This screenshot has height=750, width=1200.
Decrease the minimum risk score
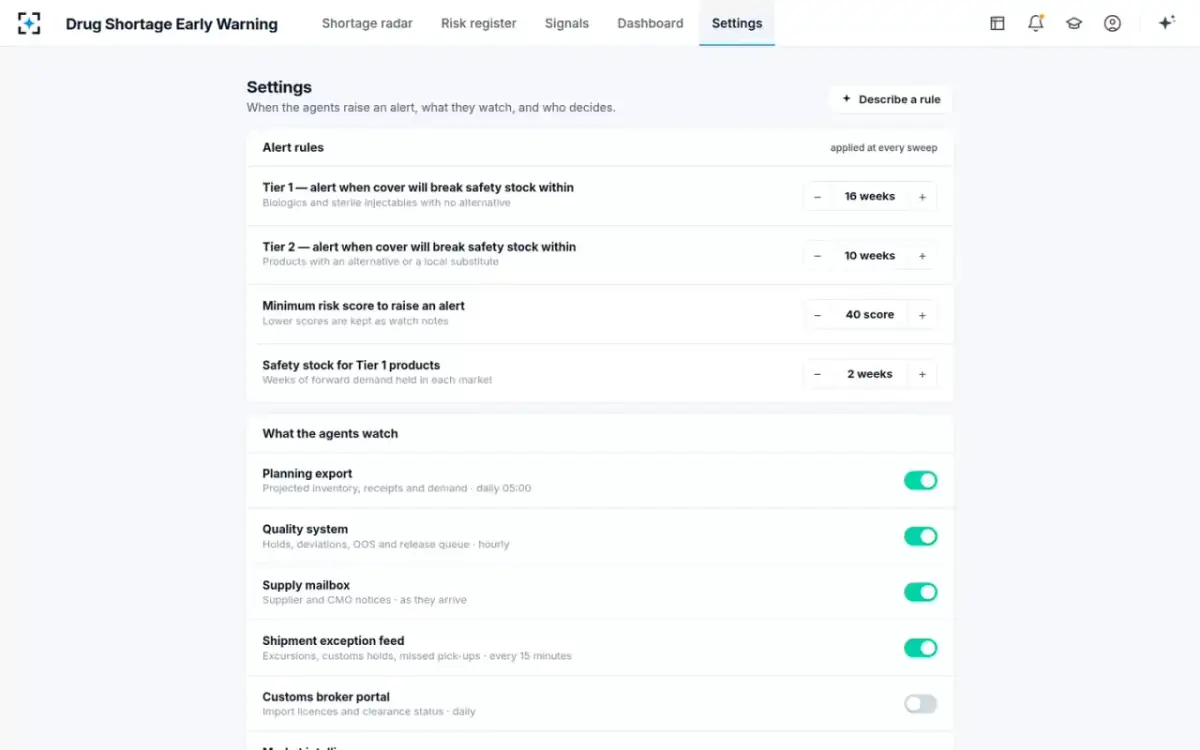pyautogui.click(x=817, y=315)
